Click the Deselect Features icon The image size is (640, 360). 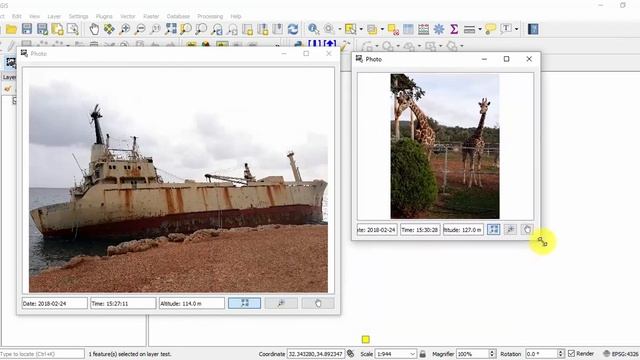(x=393, y=29)
